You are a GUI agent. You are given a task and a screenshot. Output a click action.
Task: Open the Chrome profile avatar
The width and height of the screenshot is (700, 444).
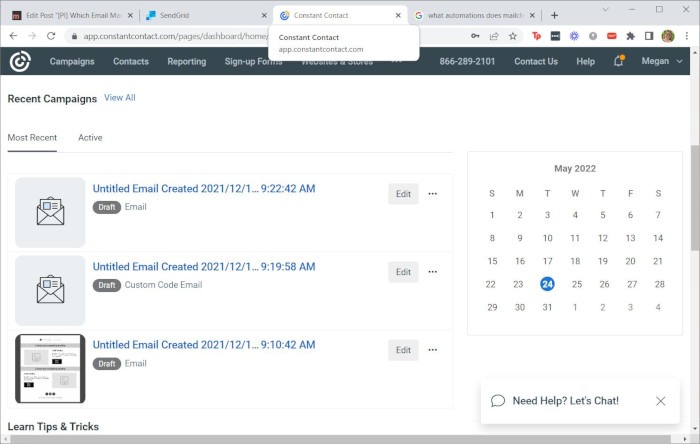tap(668, 36)
